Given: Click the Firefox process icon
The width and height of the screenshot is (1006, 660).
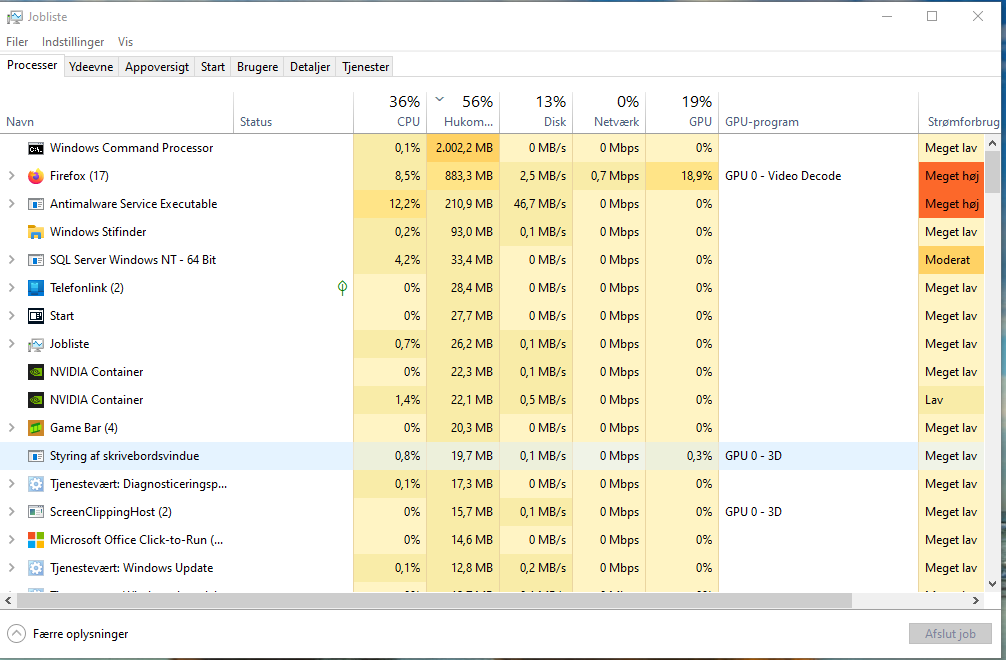Looking at the screenshot, I should tap(36, 176).
